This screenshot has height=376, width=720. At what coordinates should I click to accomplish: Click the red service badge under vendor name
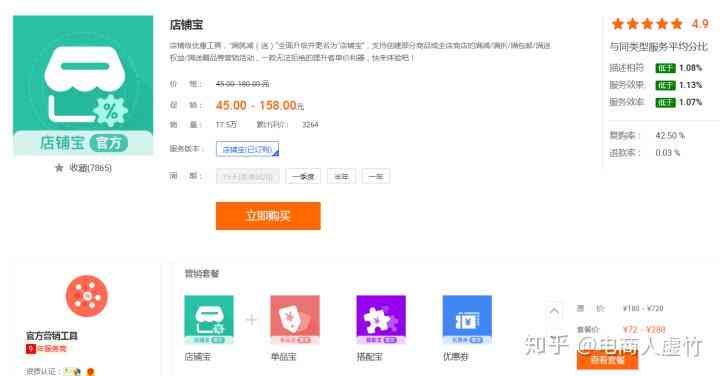[x=46, y=349]
